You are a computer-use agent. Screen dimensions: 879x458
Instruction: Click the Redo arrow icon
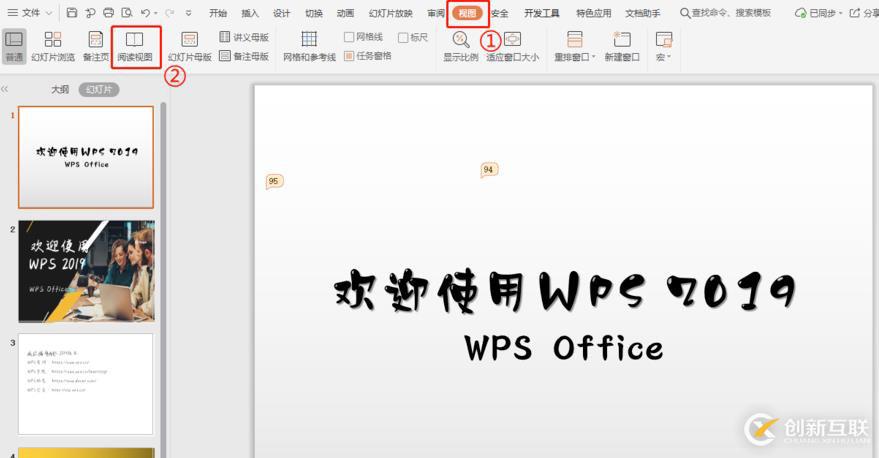pyautogui.click(x=169, y=12)
